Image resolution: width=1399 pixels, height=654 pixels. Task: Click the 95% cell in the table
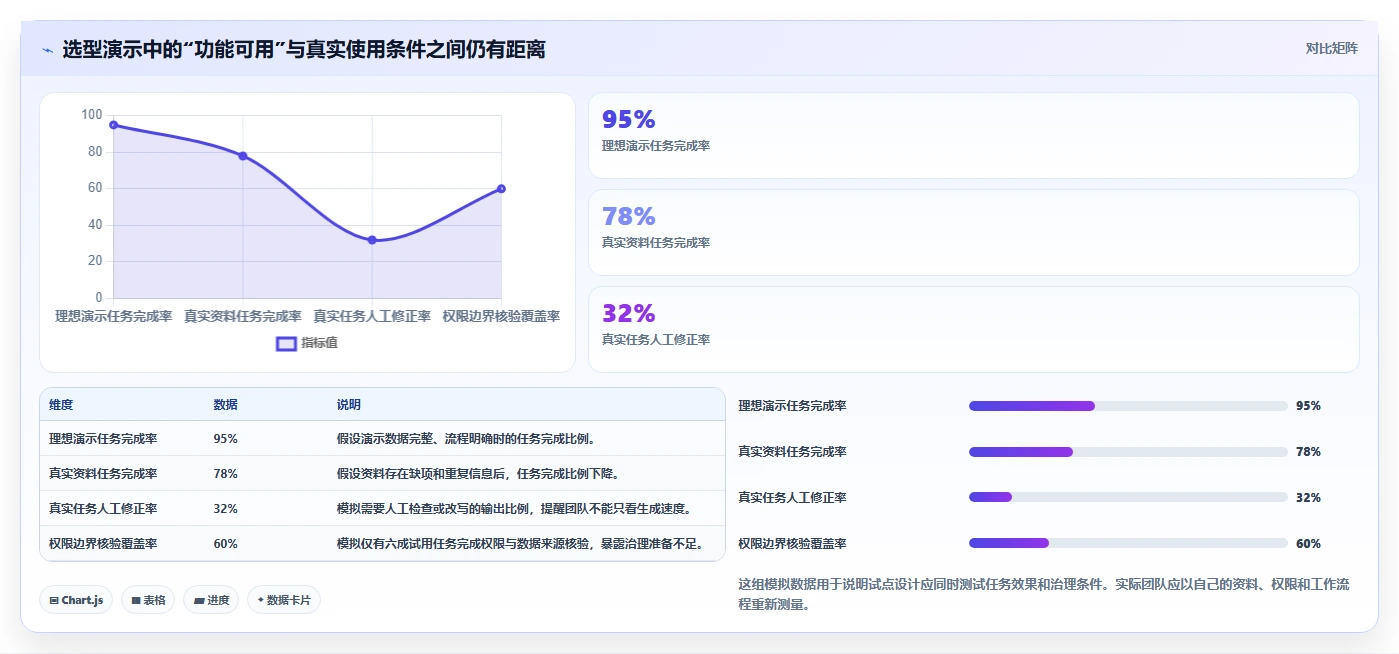coord(225,439)
